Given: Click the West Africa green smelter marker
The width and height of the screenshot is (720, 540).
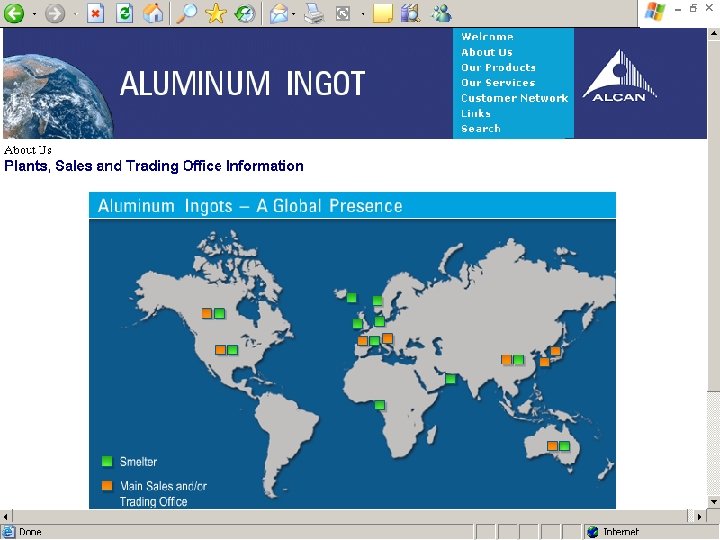Looking at the screenshot, I should (380, 405).
